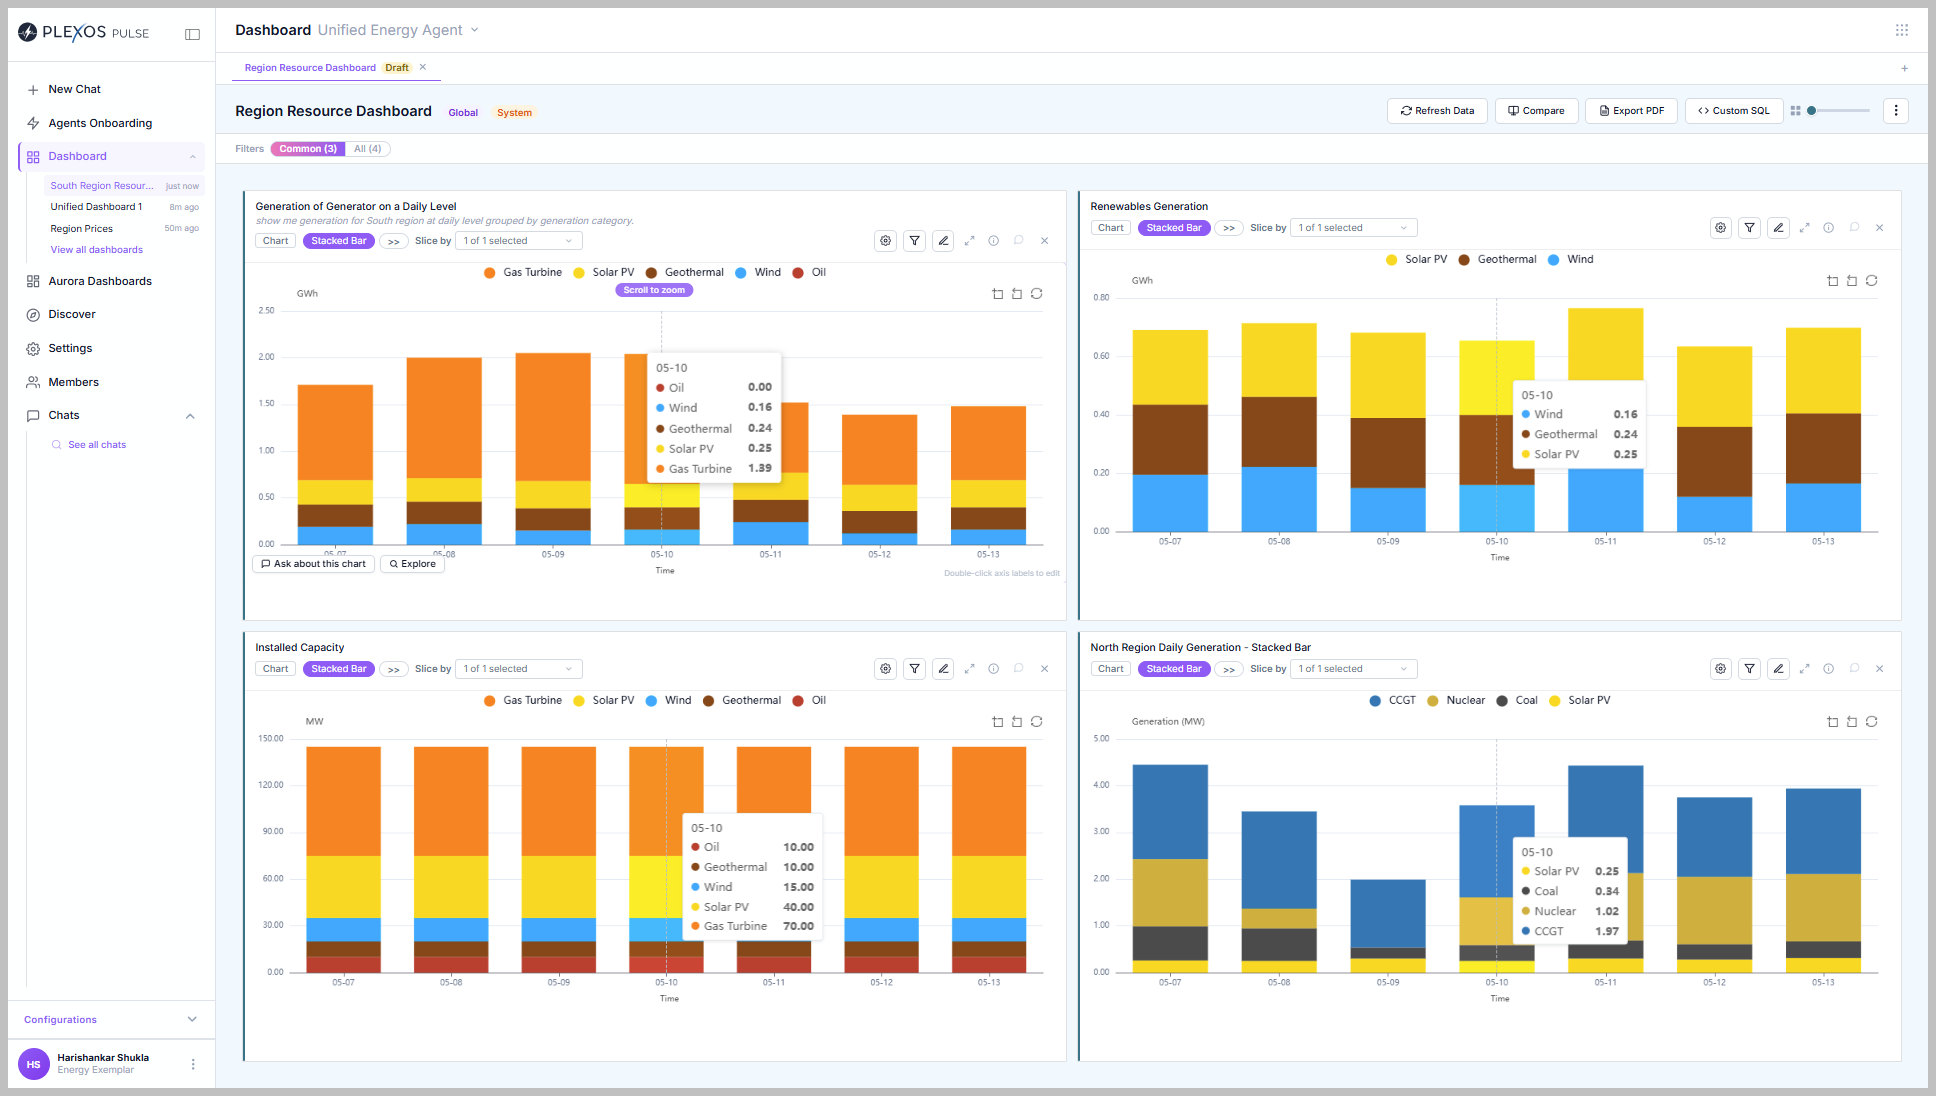
Task: Open filter for Generation of Generator chart
Action: pos(914,241)
